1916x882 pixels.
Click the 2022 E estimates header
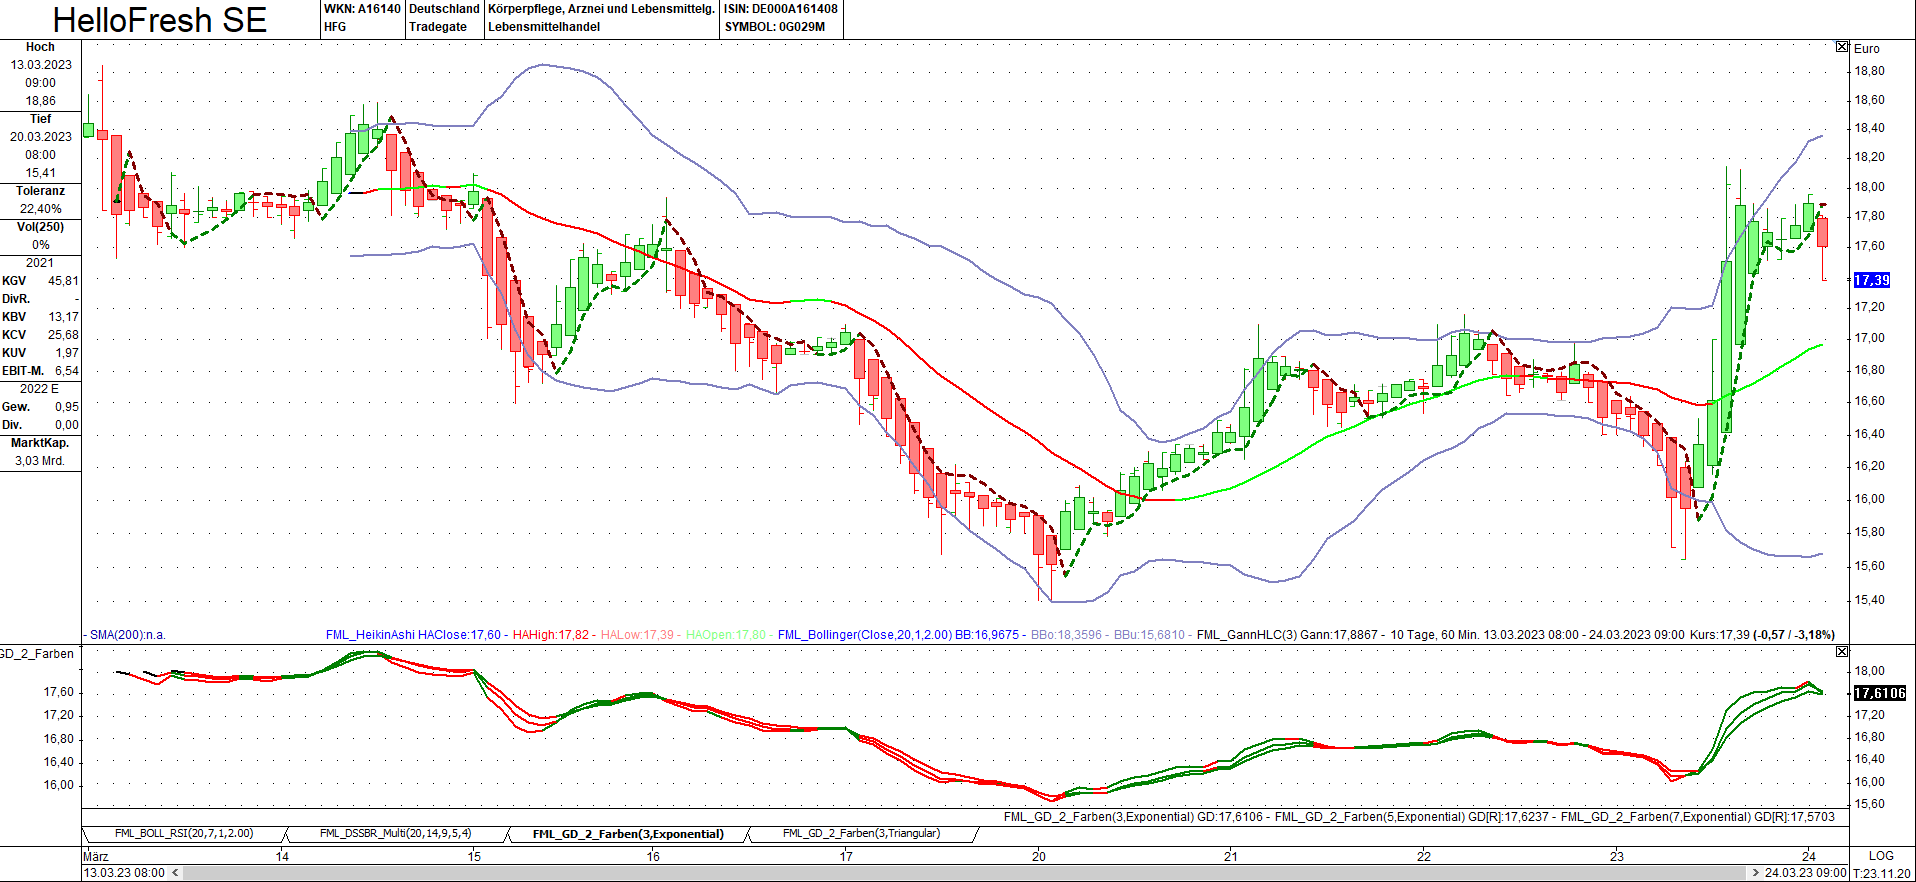point(39,389)
